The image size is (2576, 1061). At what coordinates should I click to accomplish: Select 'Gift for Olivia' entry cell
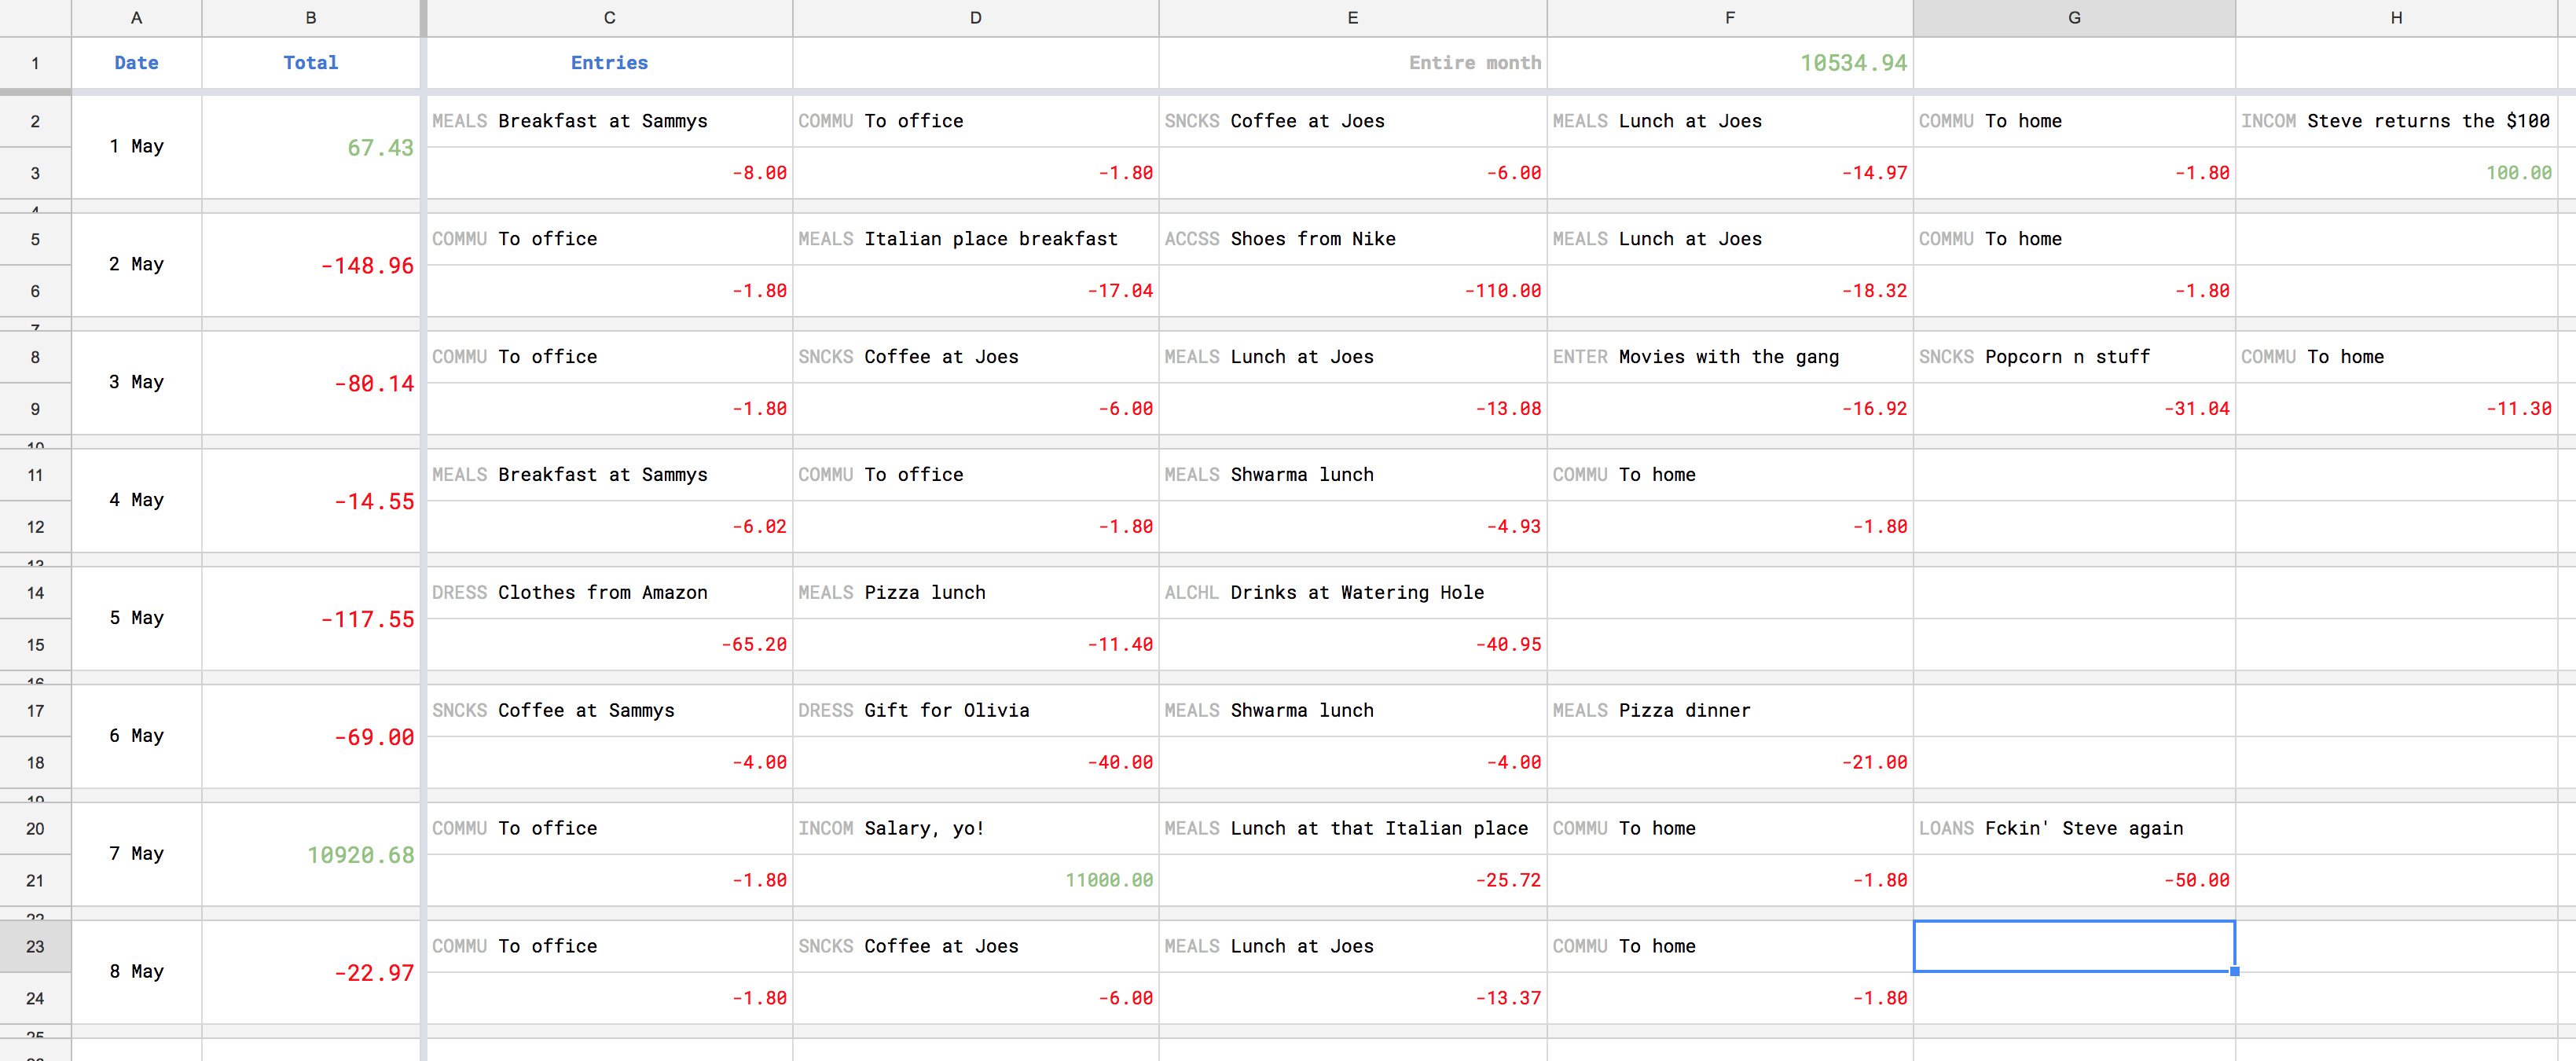975,710
